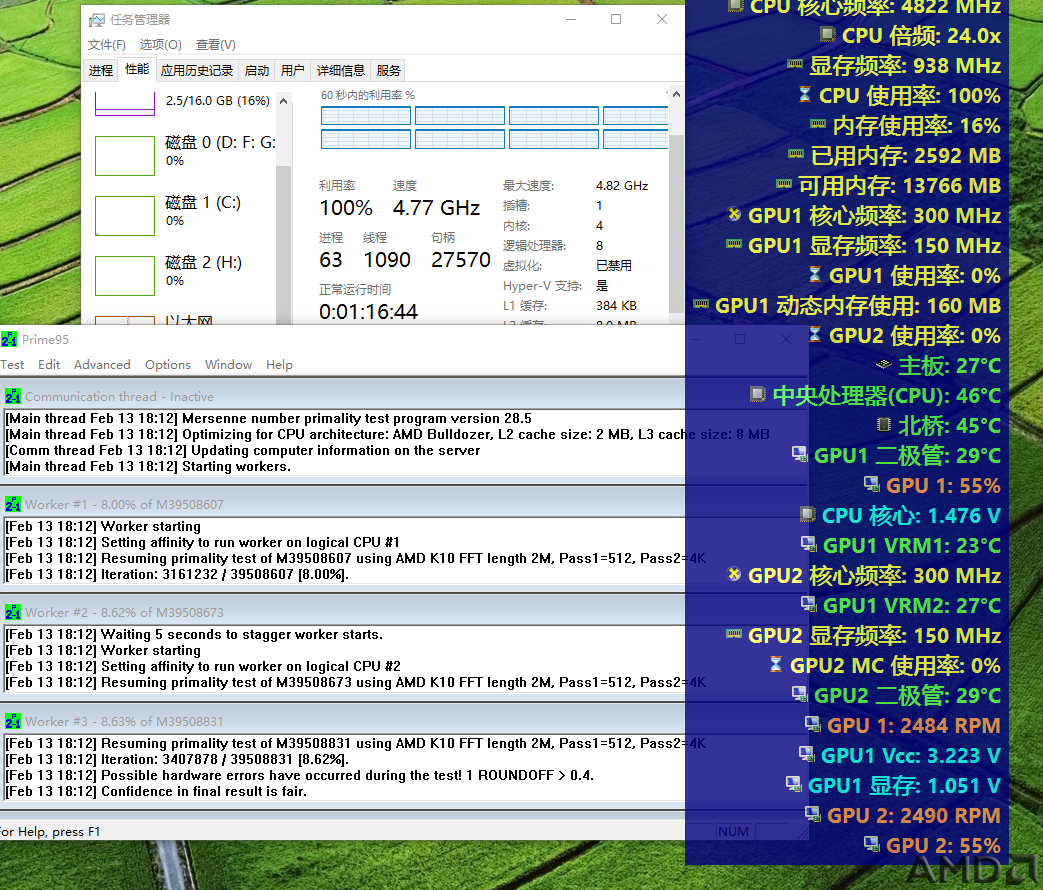
Task: Click the hourglass icon beside GPU2 MC 使用率: 0%
Action: click(776, 664)
